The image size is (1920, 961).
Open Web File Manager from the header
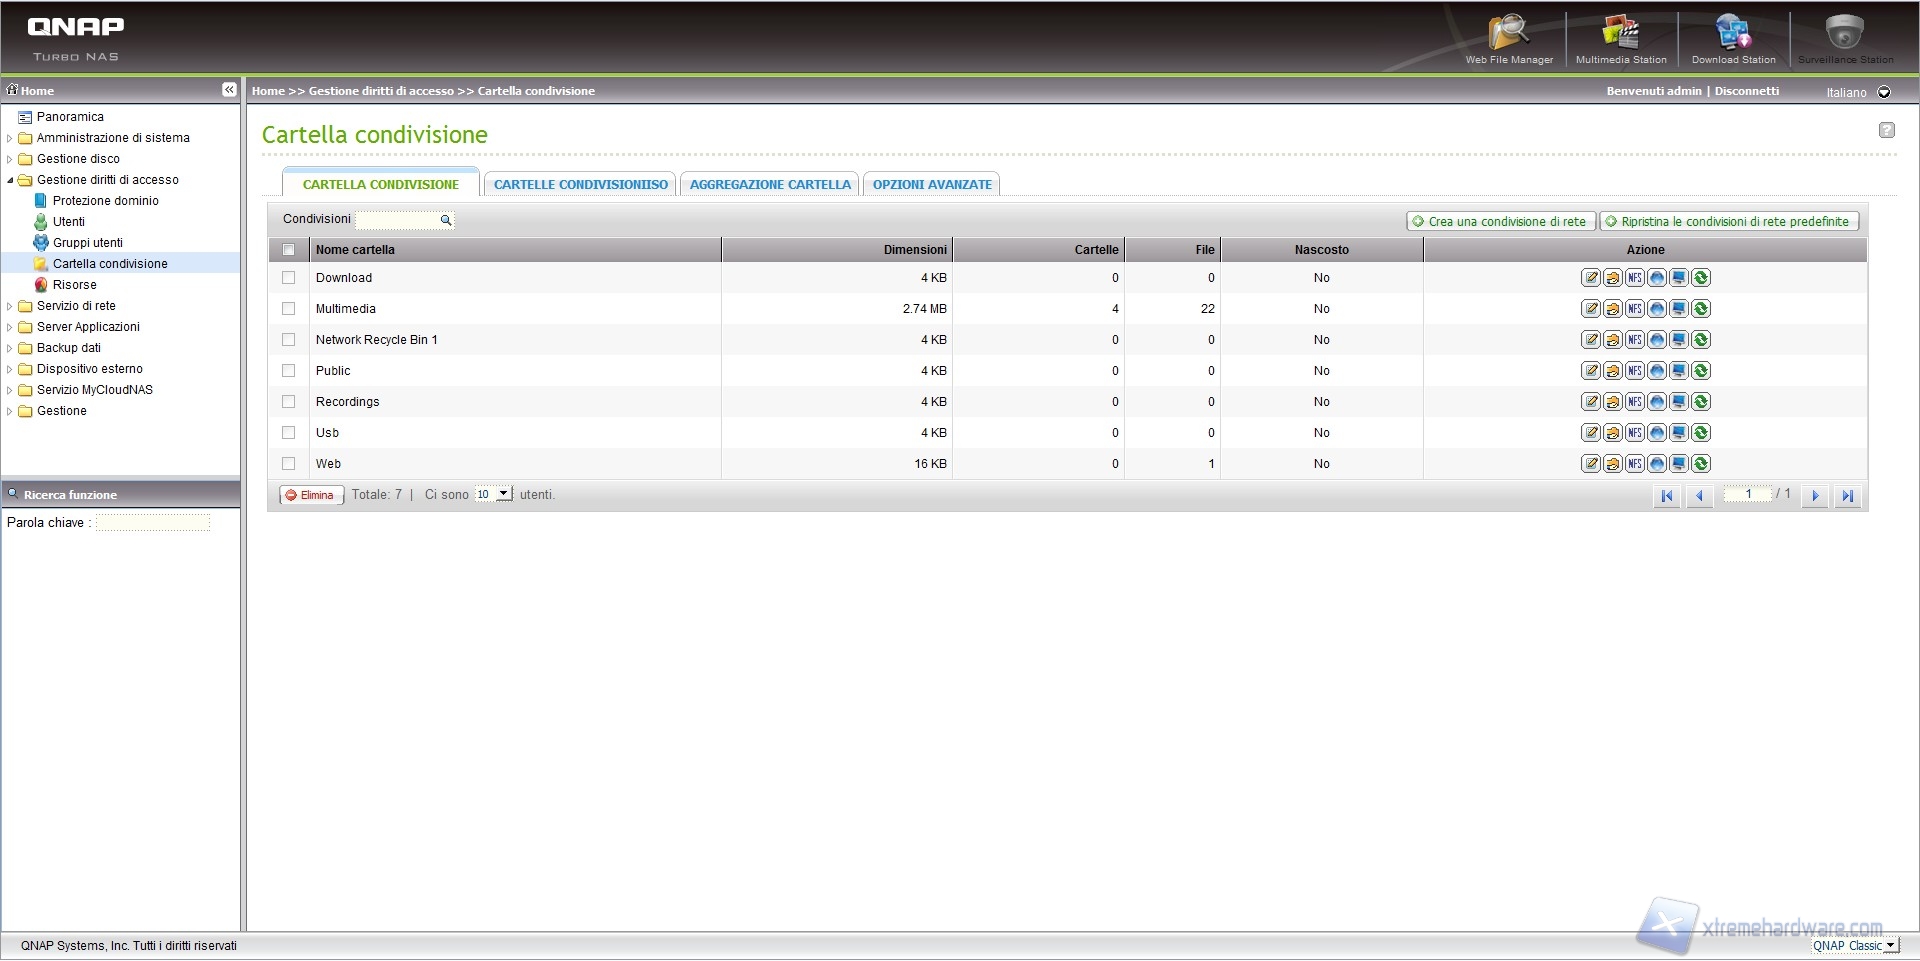(x=1509, y=38)
